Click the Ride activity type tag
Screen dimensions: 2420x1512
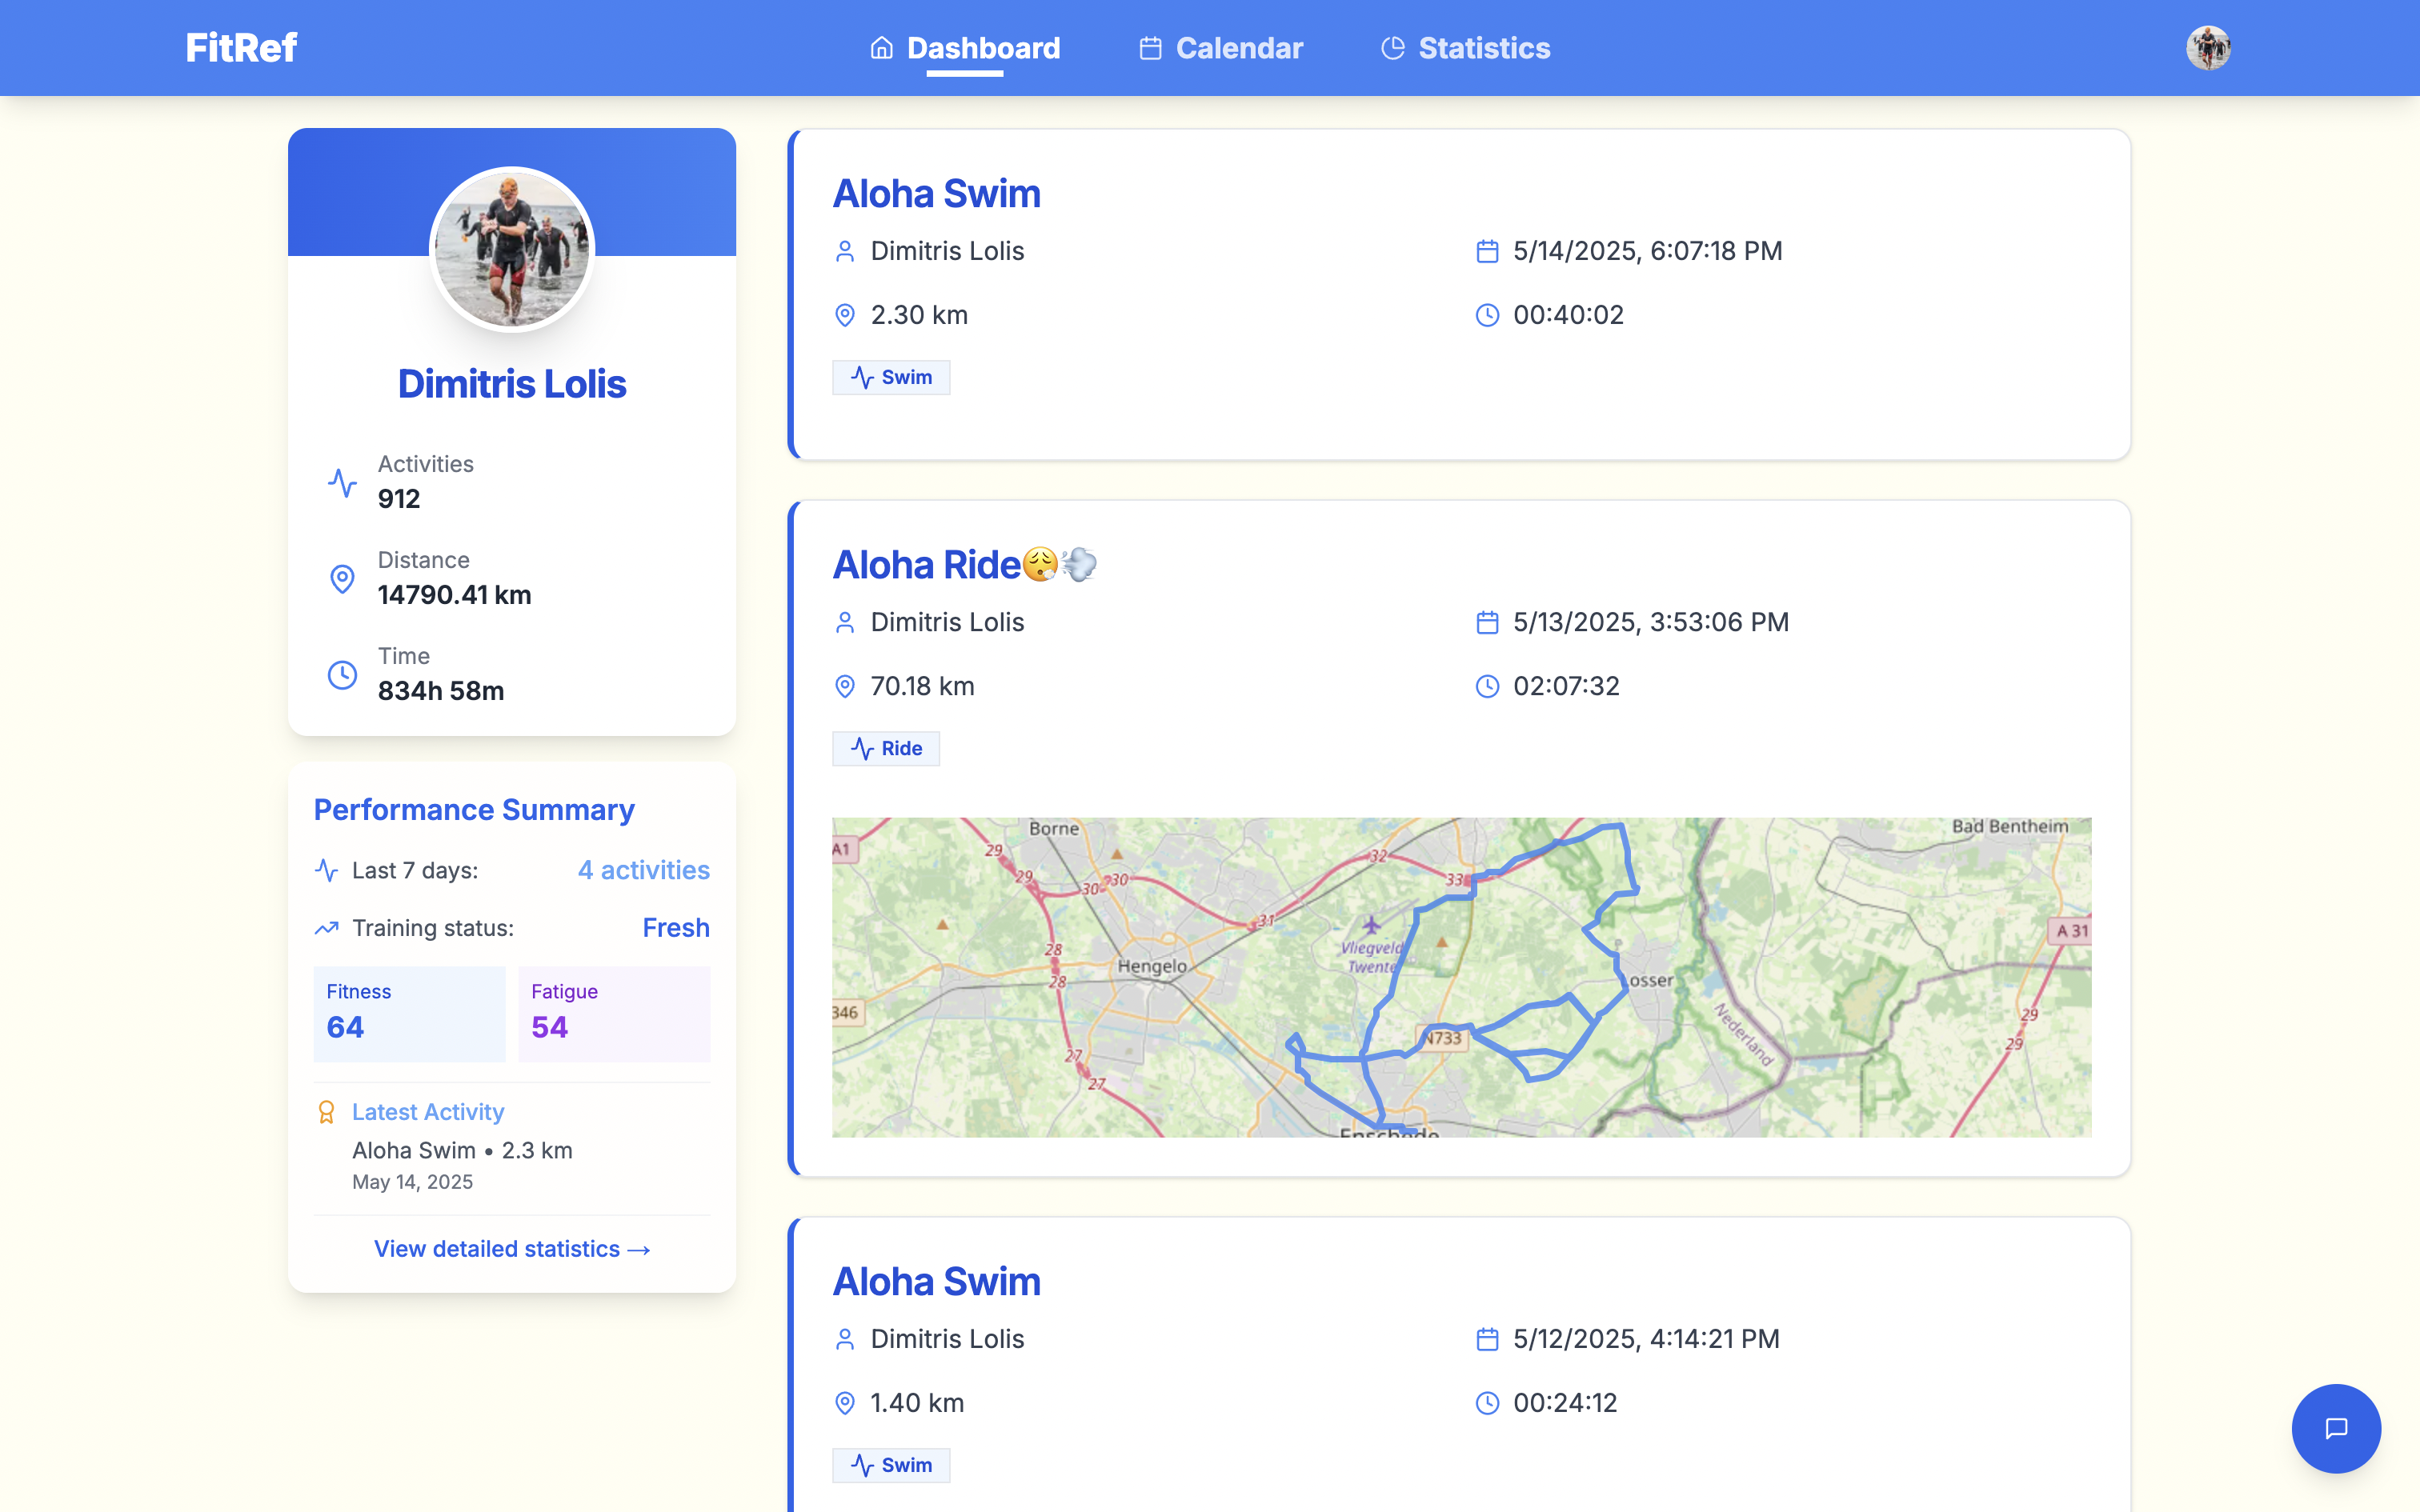[x=886, y=748]
